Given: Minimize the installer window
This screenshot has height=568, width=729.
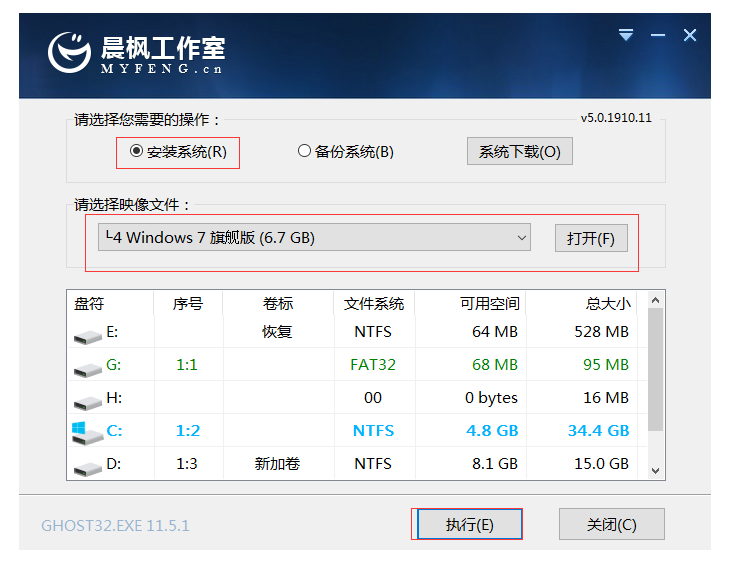Looking at the screenshot, I should [x=657, y=35].
